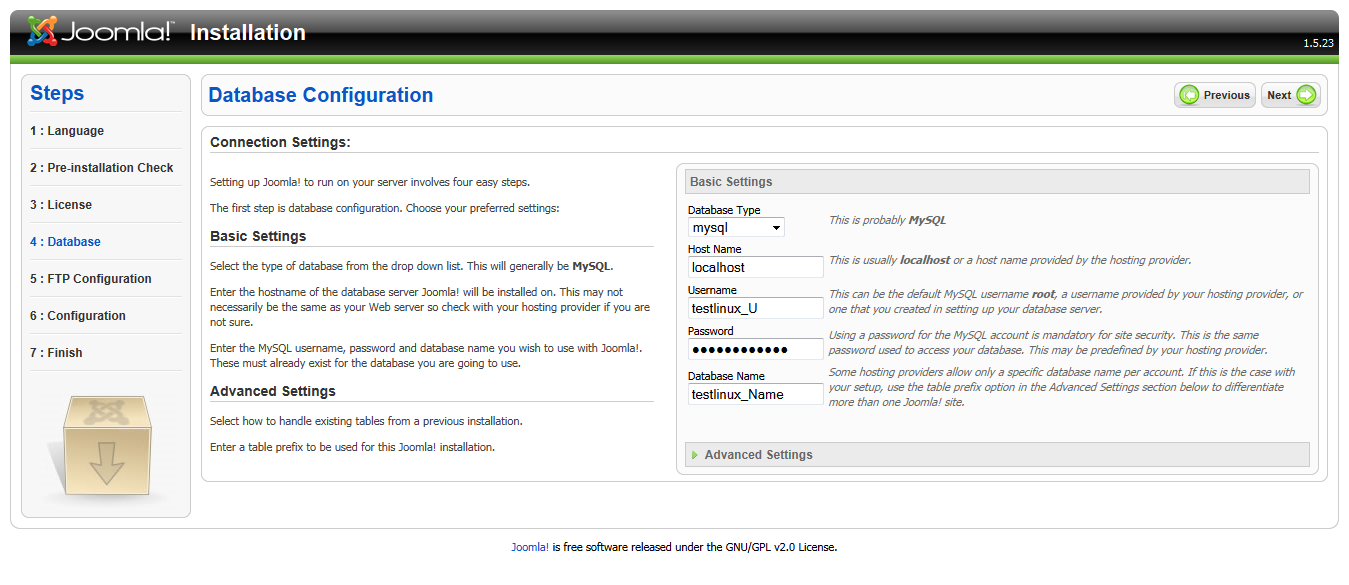The image size is (1349, 585).
Task: Click the Database Name label
Action: [727, 376]
